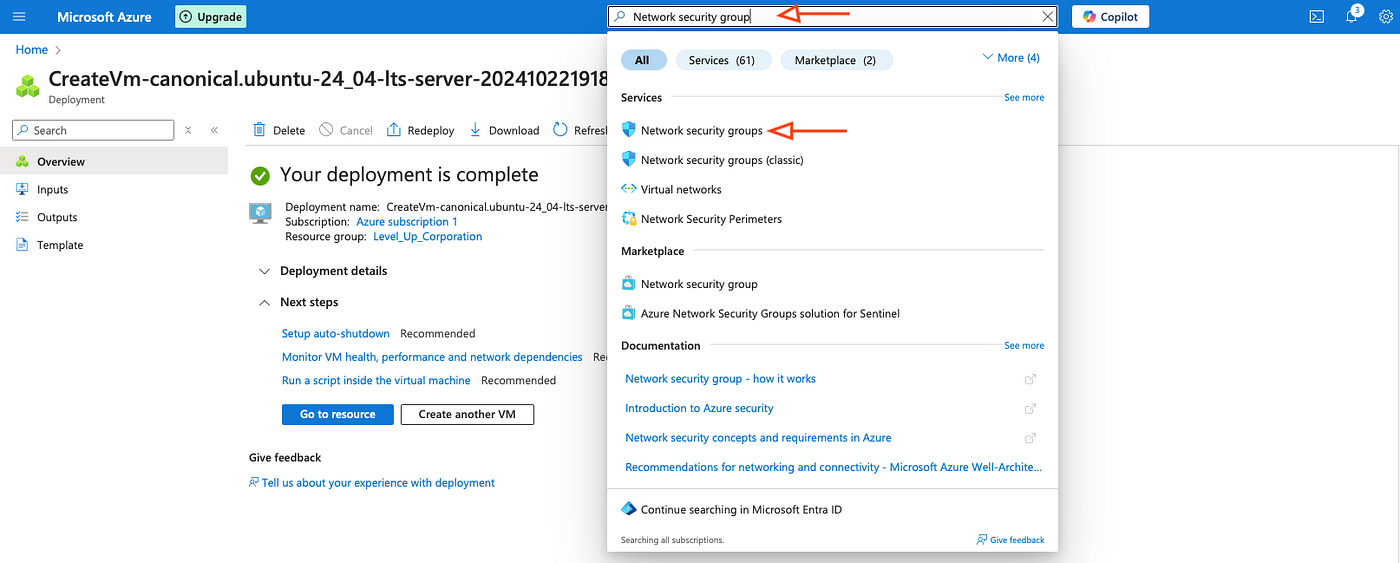Click See more next to Services
1400x563 pixels.
(1024, 97)
